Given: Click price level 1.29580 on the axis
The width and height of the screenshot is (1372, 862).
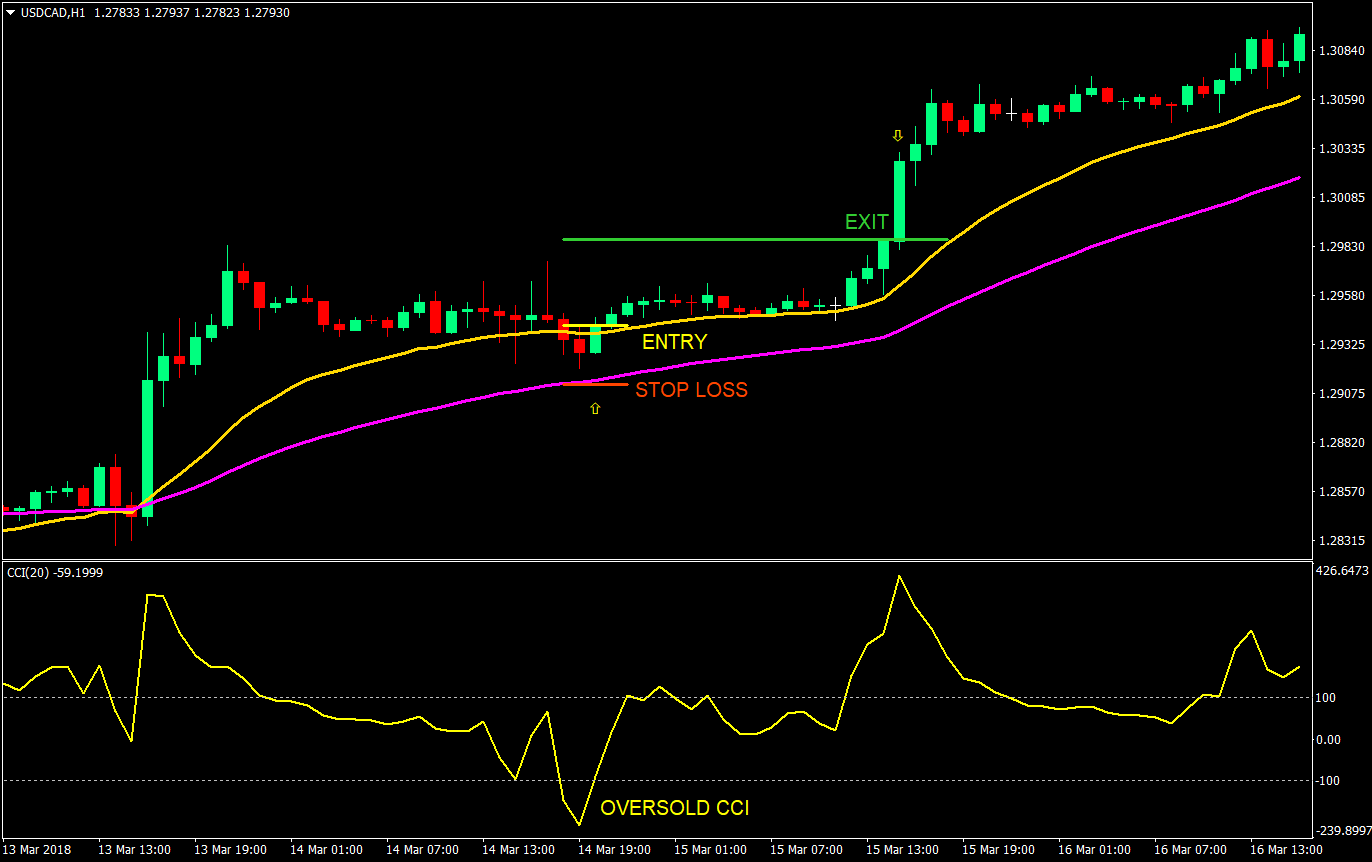Looking at the screenshot, I should [1343, 296].
